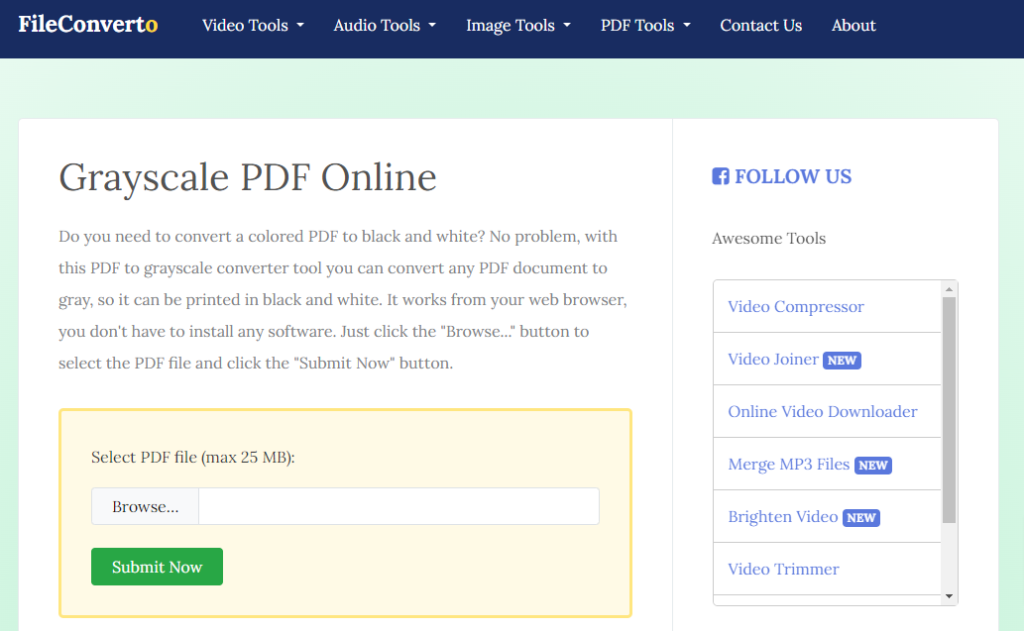
Task: Go to the Contact Us page
Action: tap(760, 26)
